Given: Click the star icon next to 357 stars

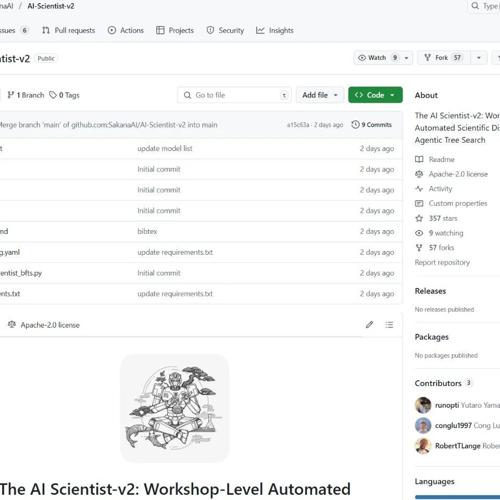Looking at the screenshot, I should pyautogui.click(x=419, y=218).
